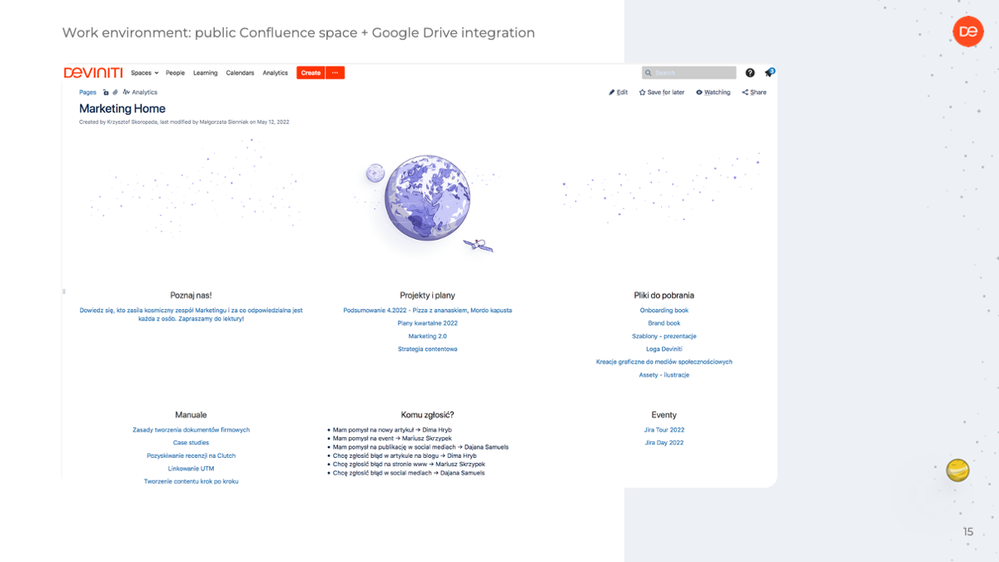Screen dimensions: 999x562
Task: Open the Plany kwartalne 2022 link
Action: (x=428, y=323)
